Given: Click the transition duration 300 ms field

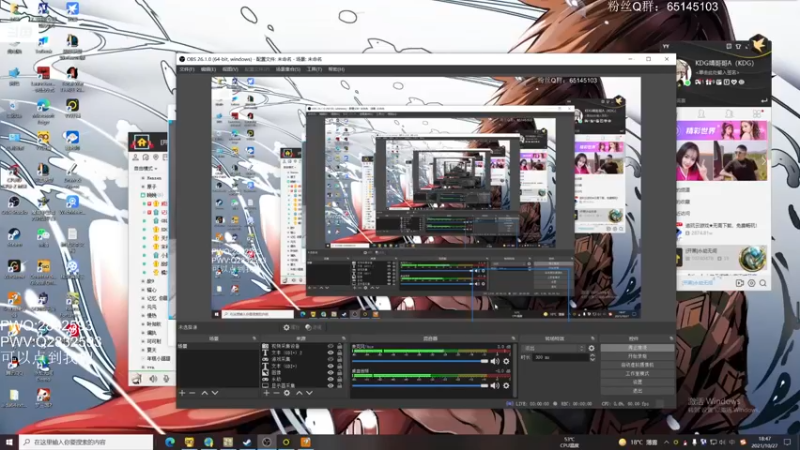Looking at the screenshot, I should pos(560,358).
